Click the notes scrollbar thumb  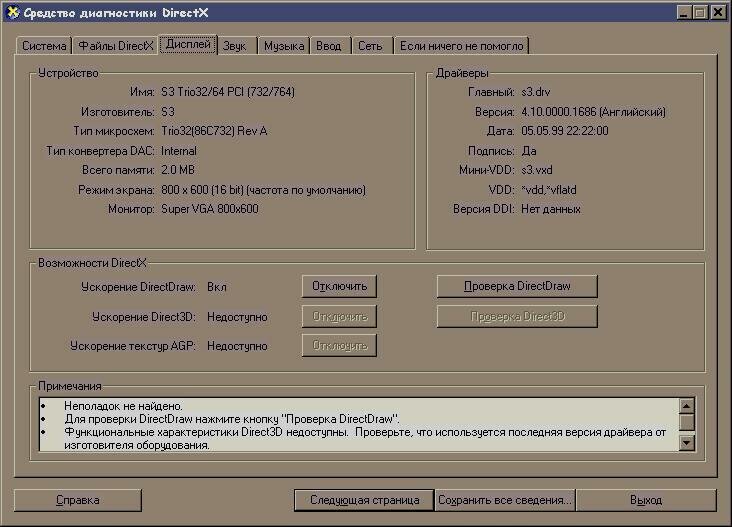click(686, 422)
